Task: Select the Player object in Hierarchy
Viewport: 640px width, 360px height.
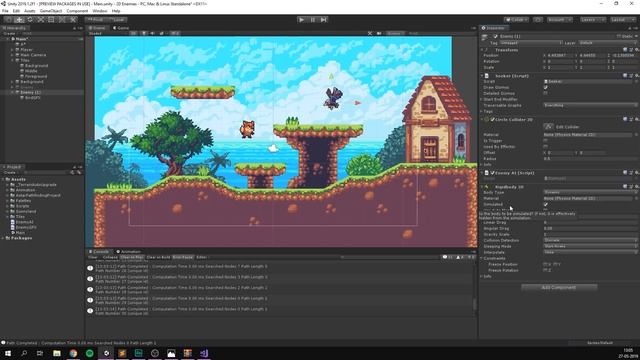Action: pyautogui.click(x=26, y=49)
